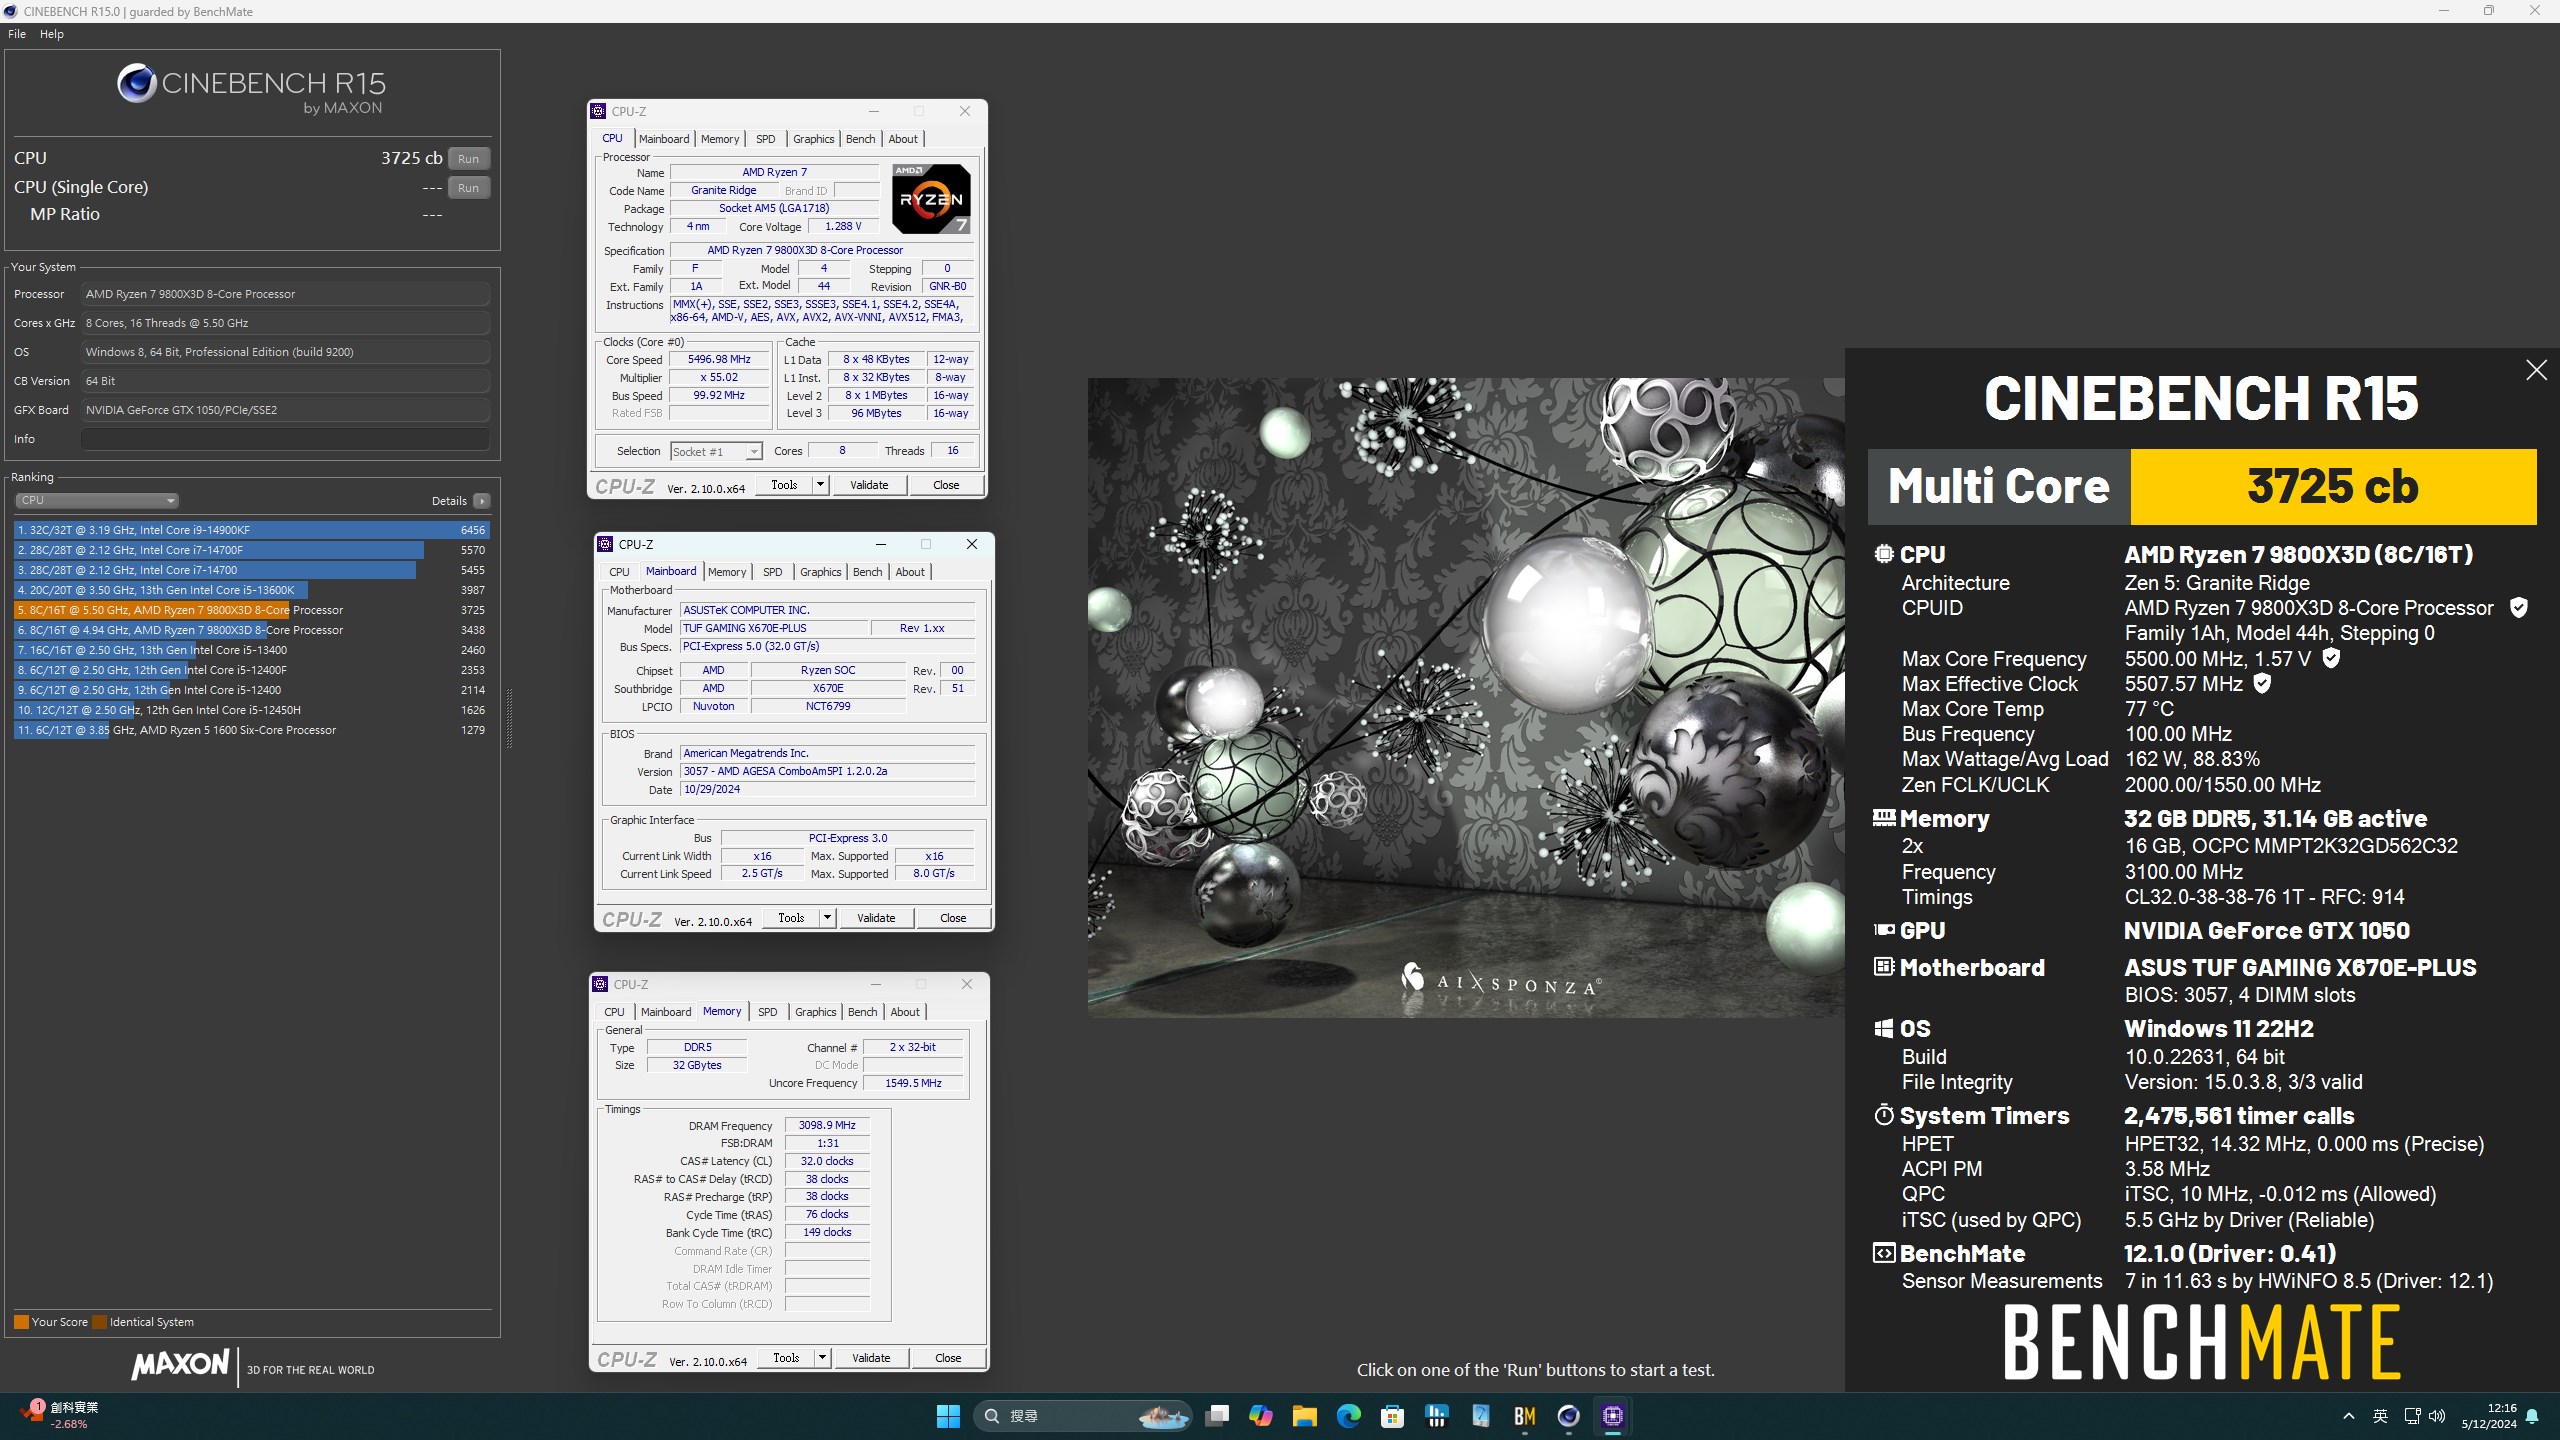Click Tools button in top CPU-Z window
This screenshot has width=2560, height=1440.
click(x=784, y=485)
